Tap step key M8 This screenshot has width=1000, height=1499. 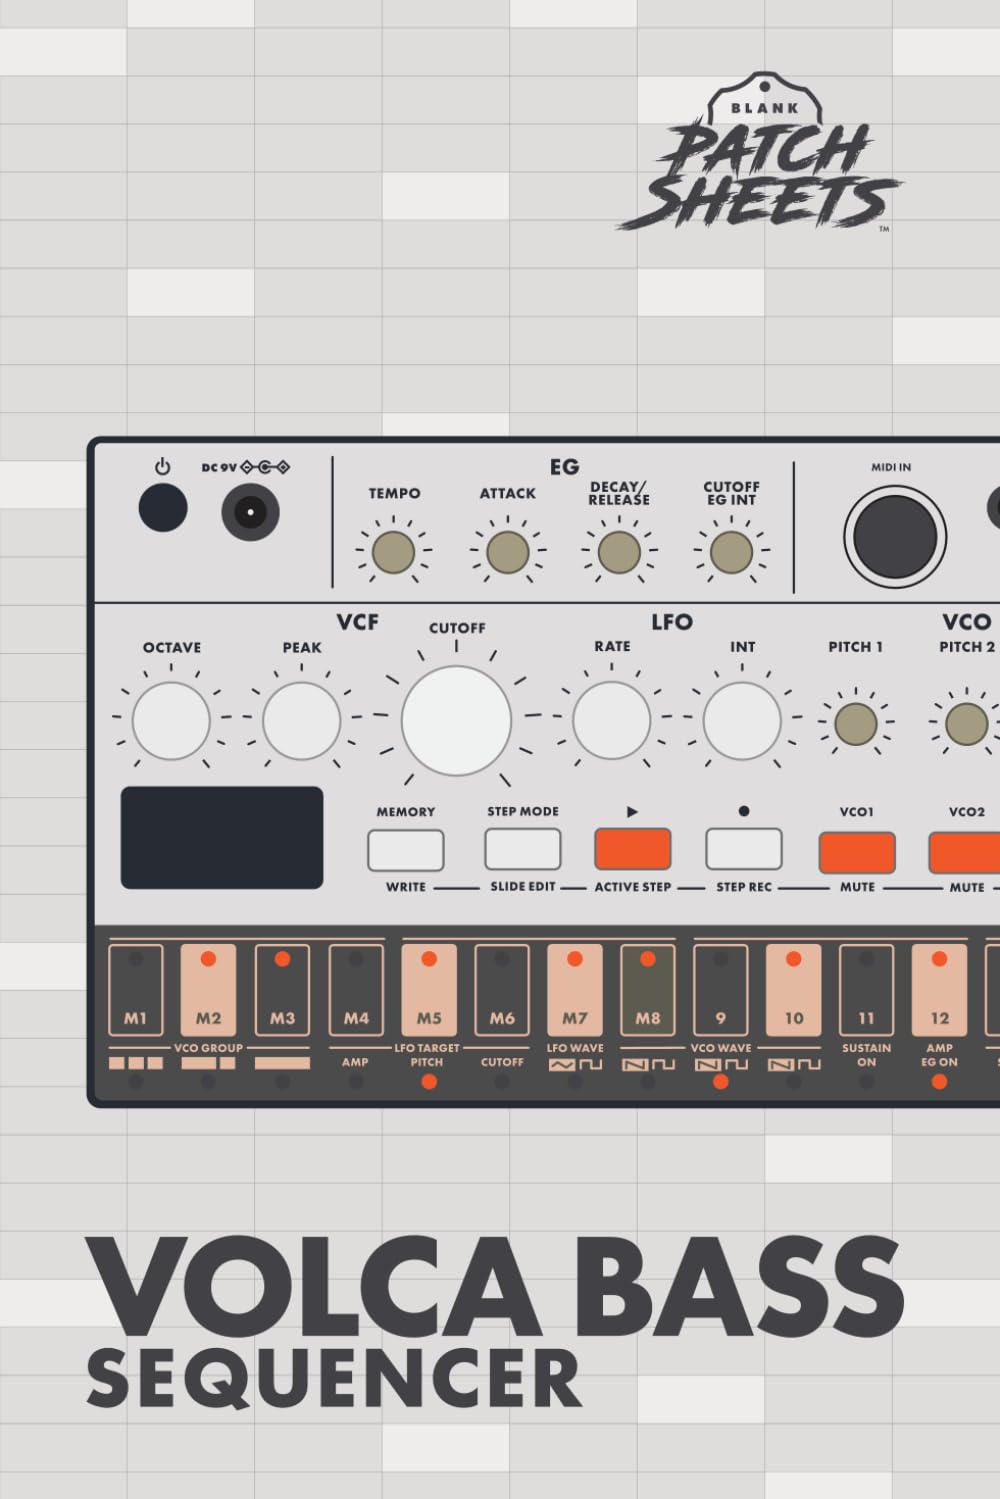(x=648, y=990)
